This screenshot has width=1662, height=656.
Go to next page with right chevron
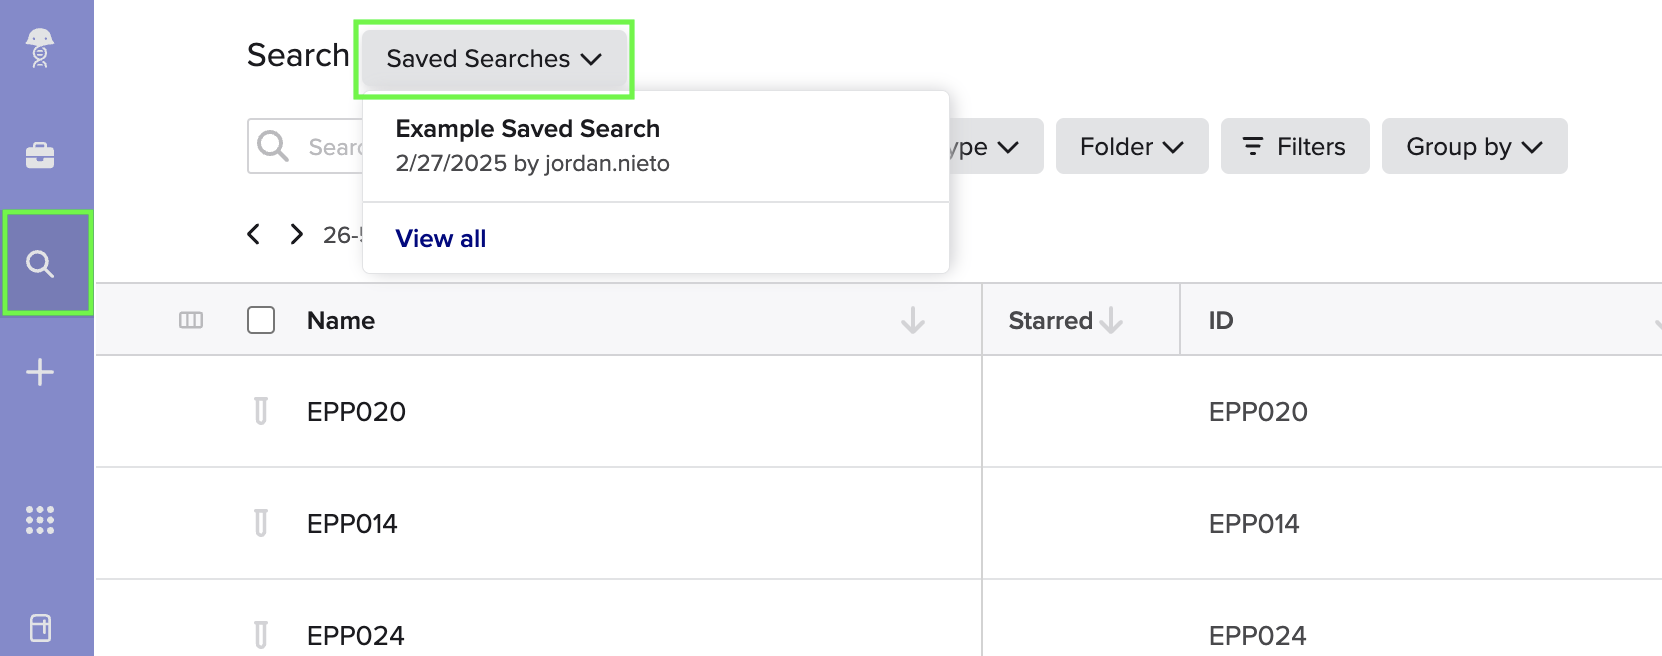click(296, 234)
